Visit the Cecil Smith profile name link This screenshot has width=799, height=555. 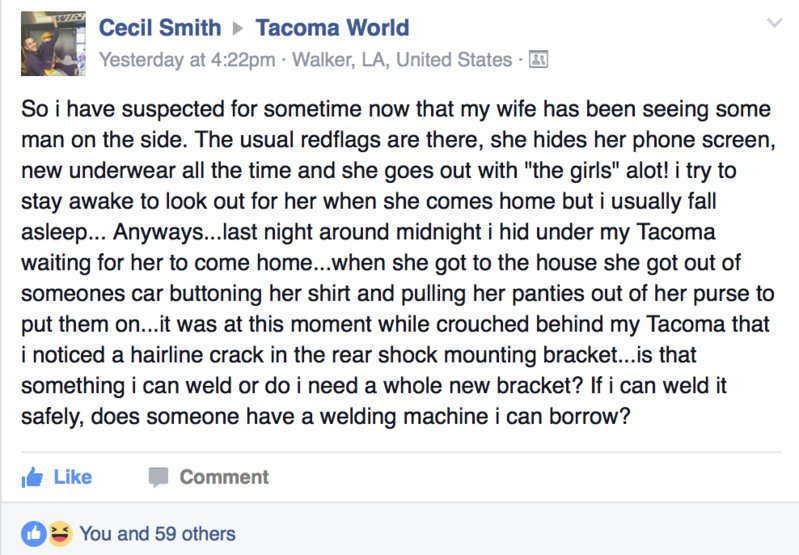(160, 28)
